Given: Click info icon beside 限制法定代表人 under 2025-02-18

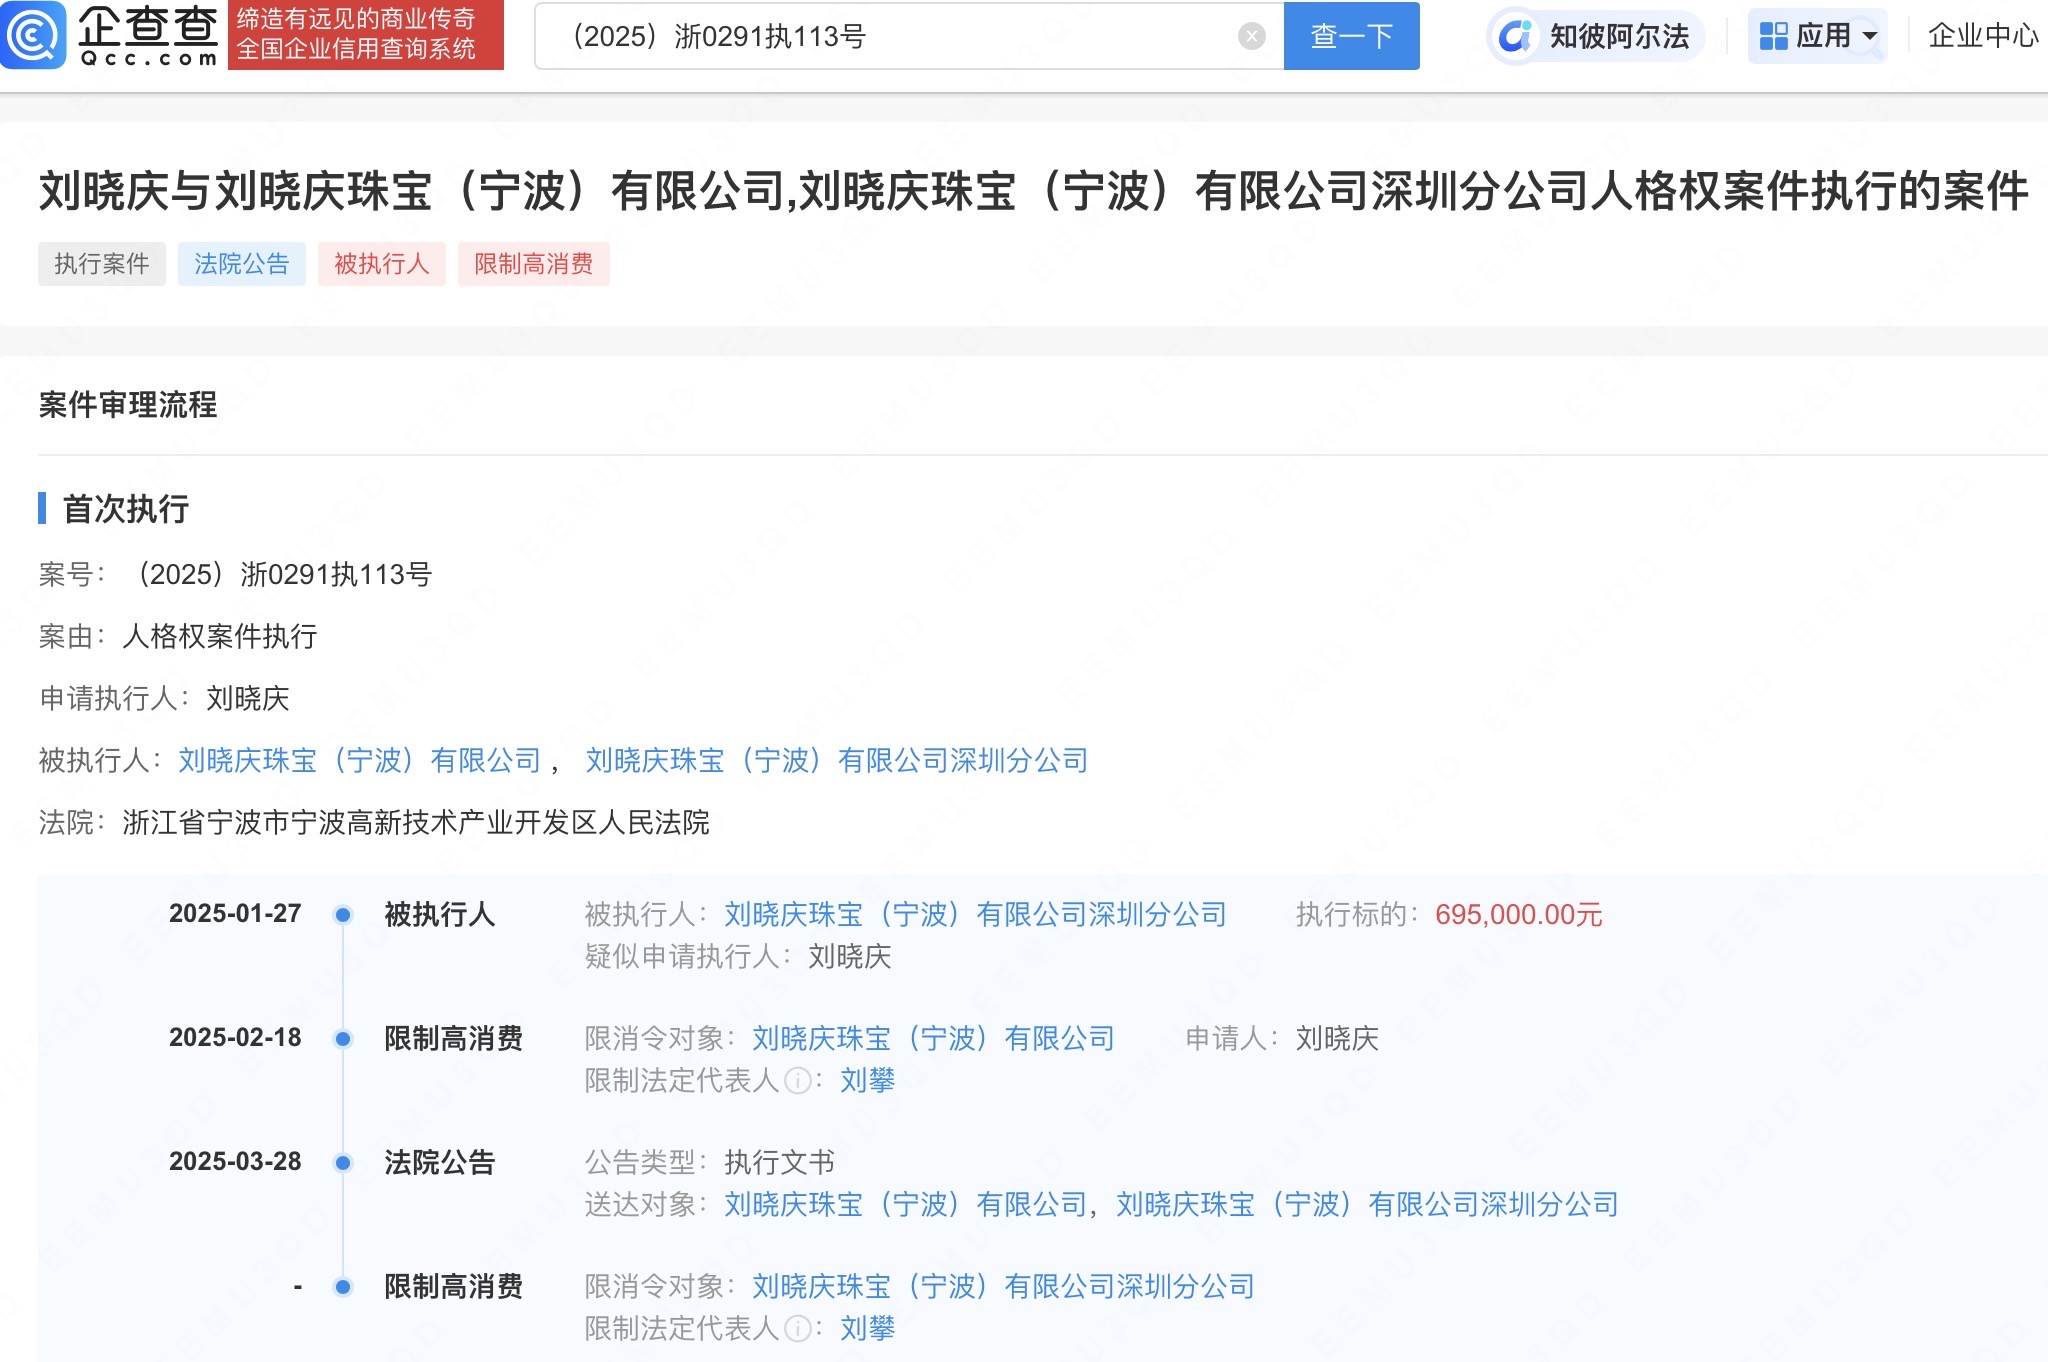Looking at the screenshot, I should (798, 1081).
